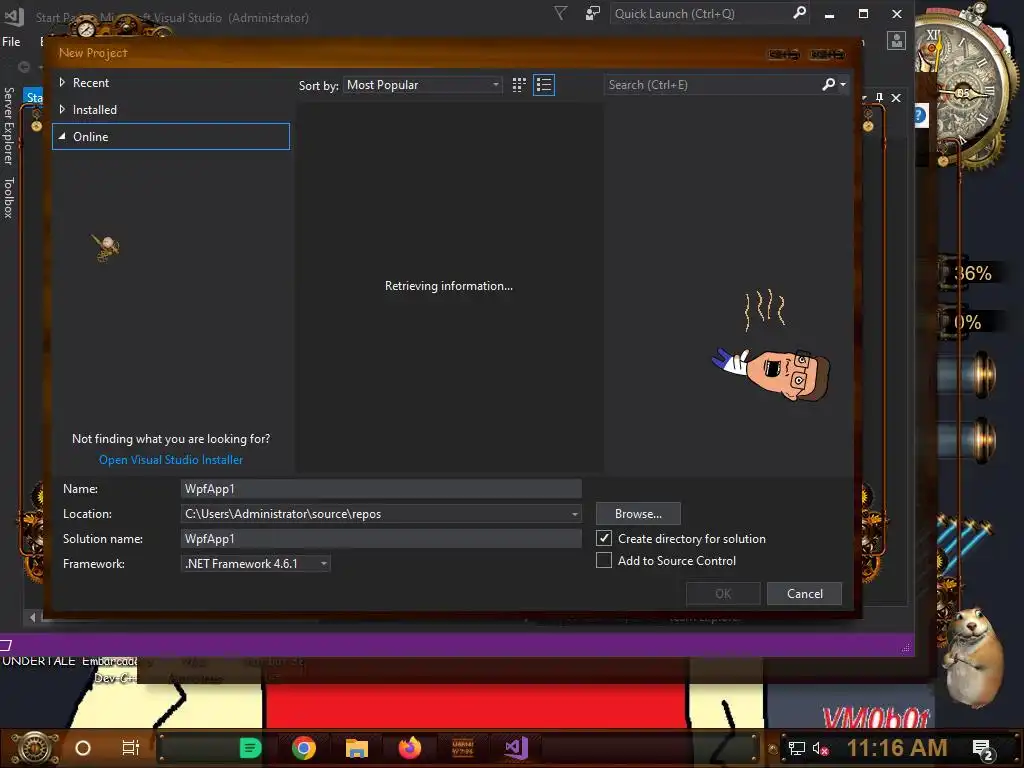This screenshot has width=1024, height=768.
Task: Launch Google Chrome from taskbar
Action: (x=304, y=748)
